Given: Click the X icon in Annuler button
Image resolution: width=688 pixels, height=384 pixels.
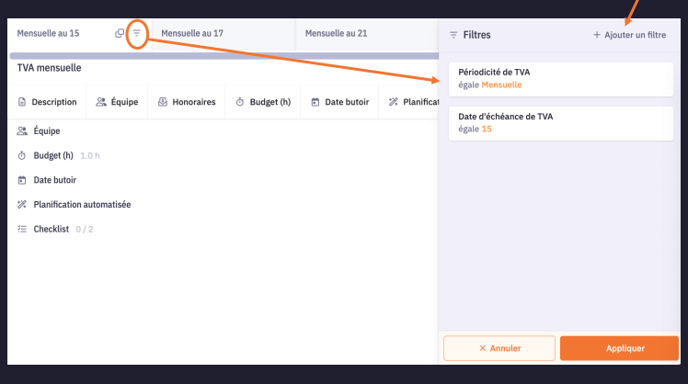Looking at the screenshot, I should click(x=483, y=348).
